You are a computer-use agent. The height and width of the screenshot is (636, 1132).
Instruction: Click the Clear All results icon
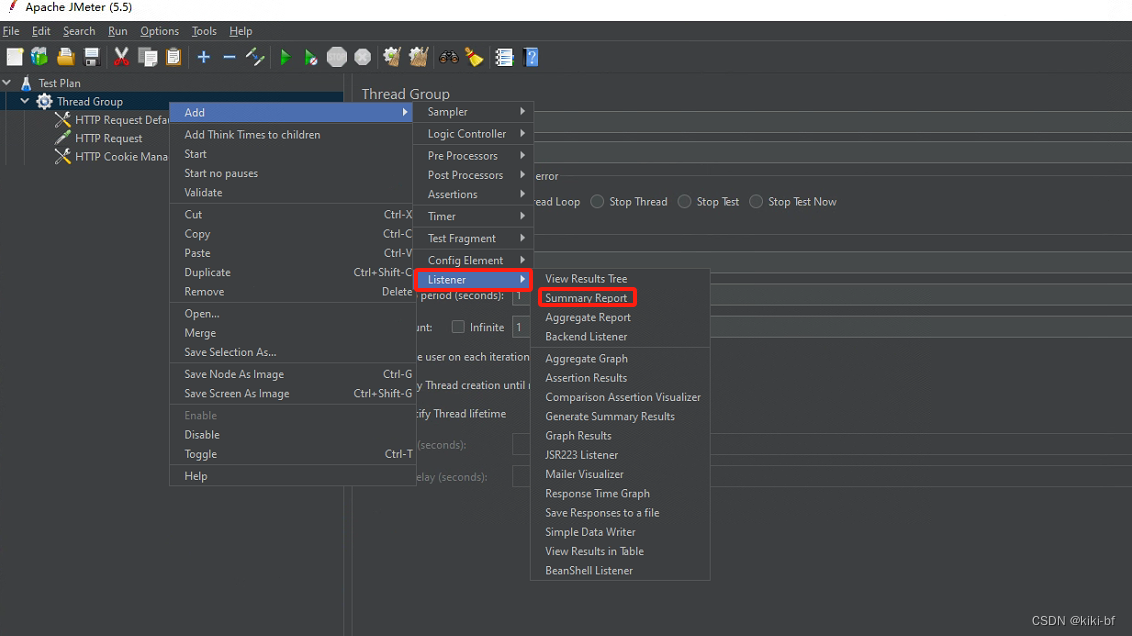click(419, 57)
